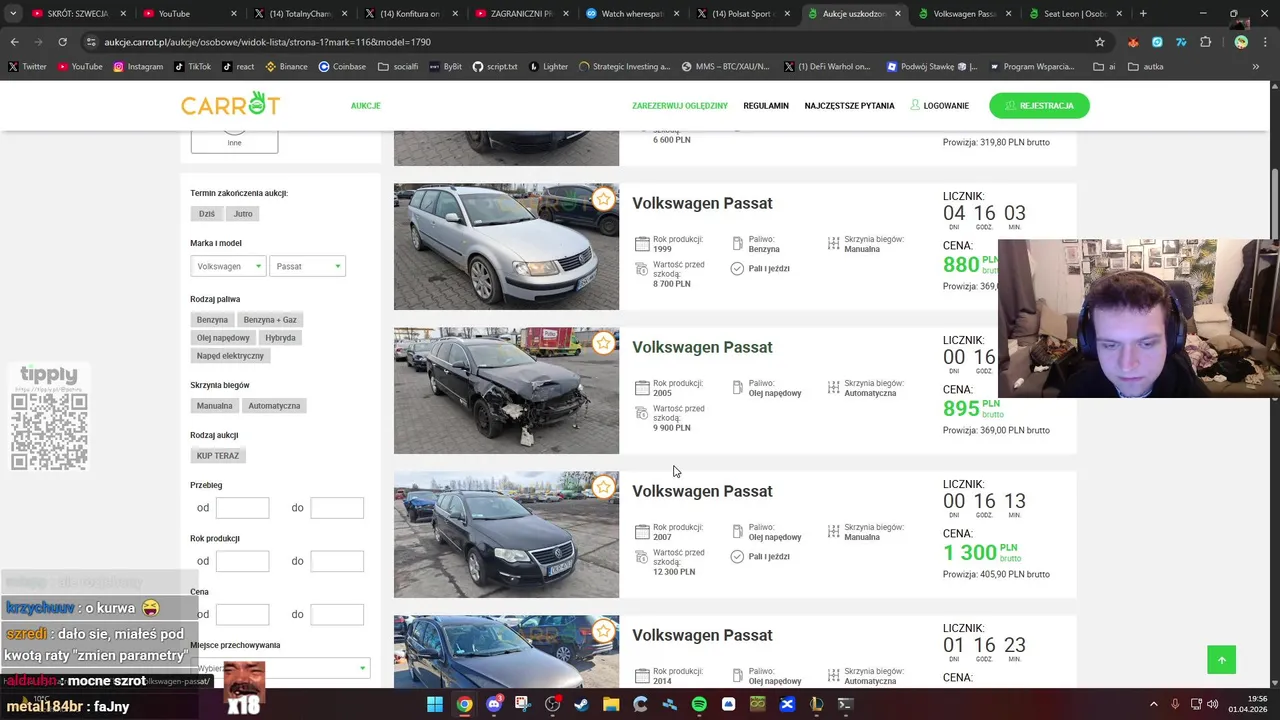Switch to the Watch wherespati tab
Image resolution: width=1280 pixels, height=720 pixels.
(630, 14)
